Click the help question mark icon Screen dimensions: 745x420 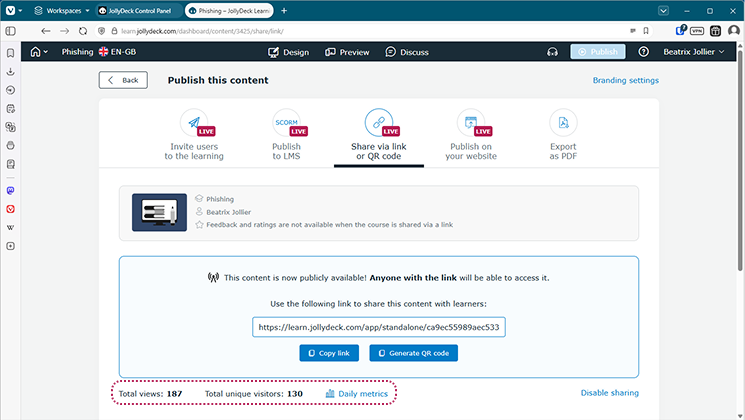pyautogui.click(x=643, y=52)
